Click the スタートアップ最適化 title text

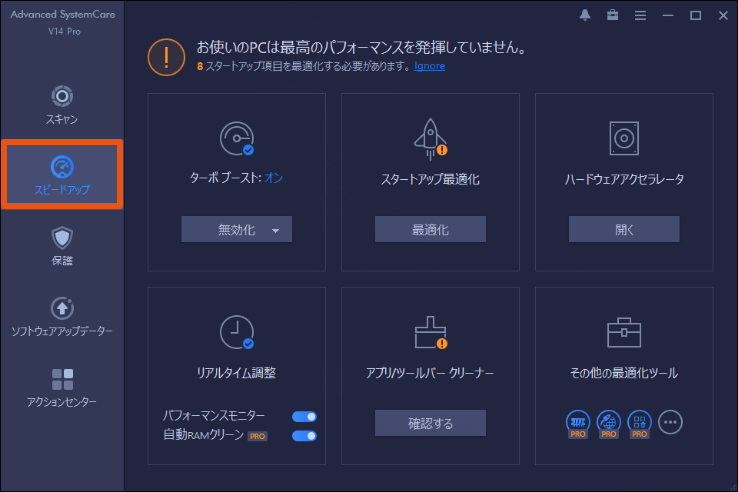click(430, 179)
